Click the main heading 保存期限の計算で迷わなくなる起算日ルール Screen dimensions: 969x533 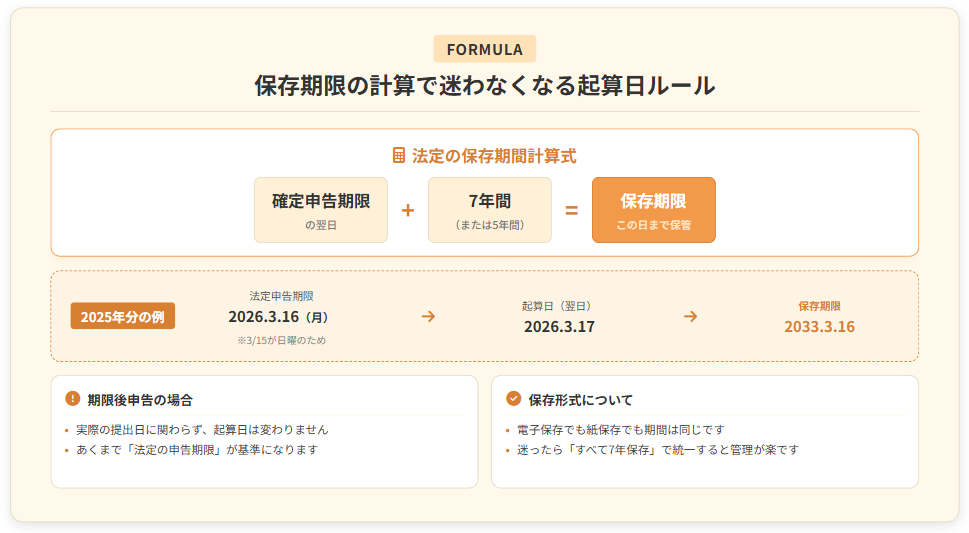coord(485,86)
